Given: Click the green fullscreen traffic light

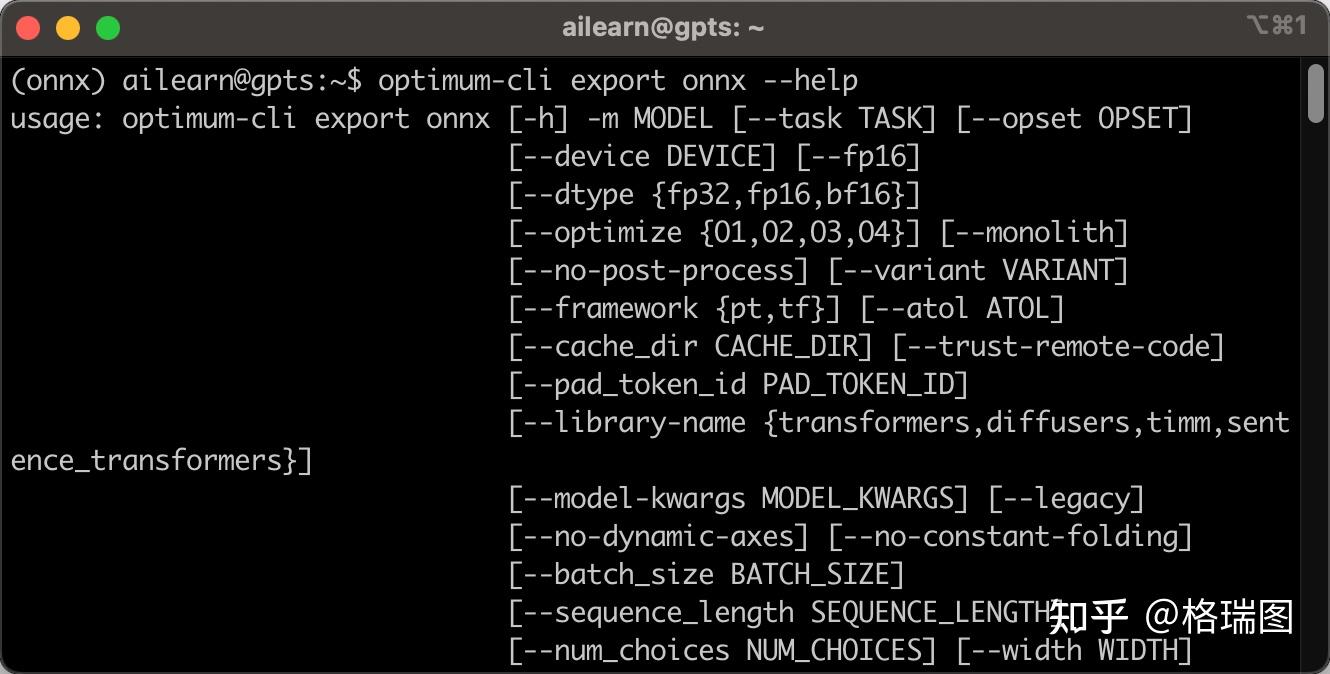Looking at the screenshot, I should [108, 27].
